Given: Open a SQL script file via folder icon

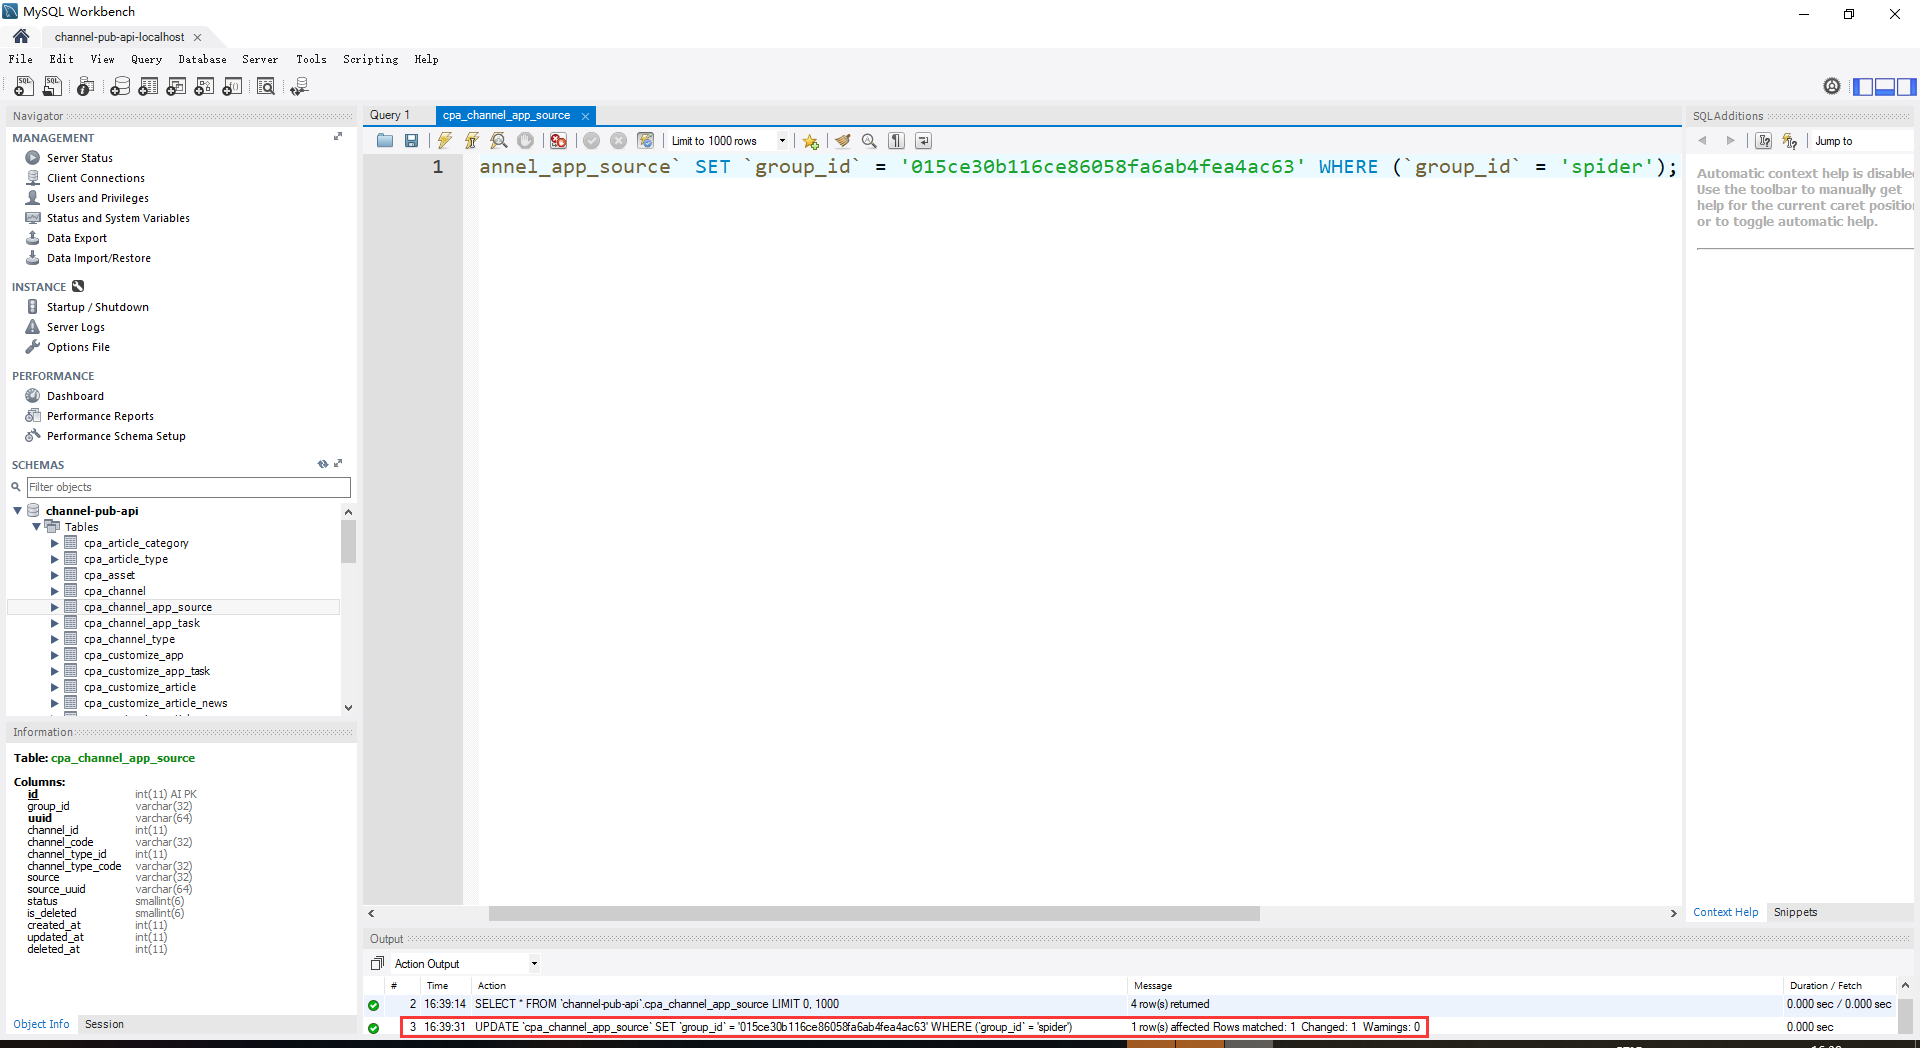Looking at the screenshot, I should (385, 141).
